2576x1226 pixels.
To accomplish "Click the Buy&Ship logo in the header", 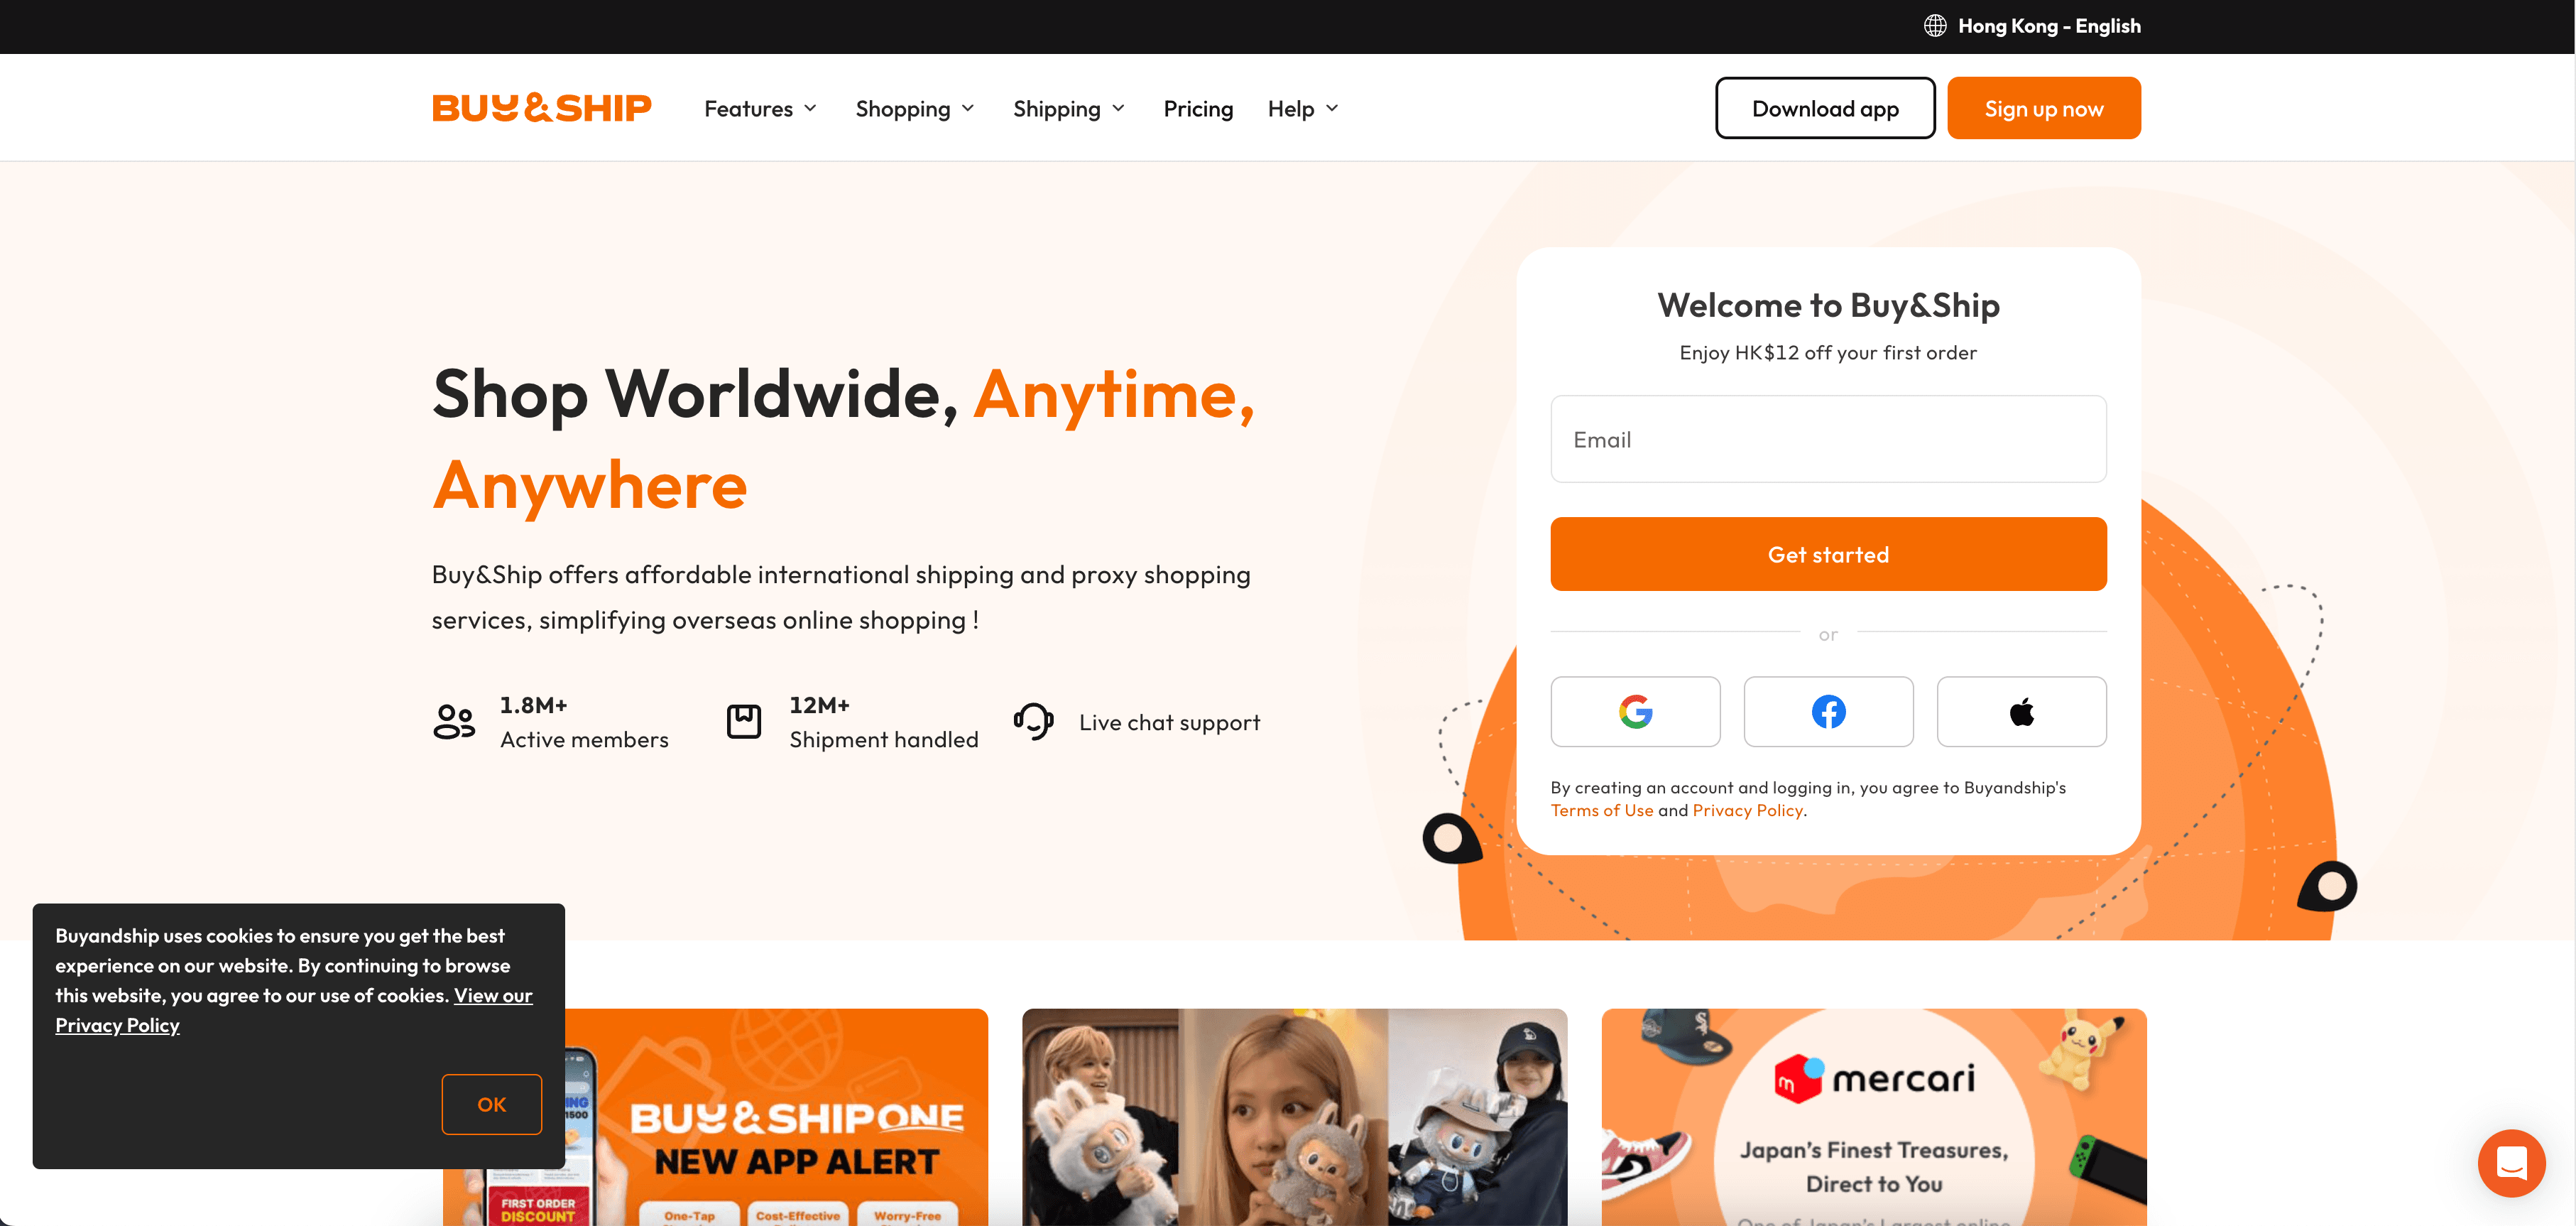I will [x=541, y=108].
